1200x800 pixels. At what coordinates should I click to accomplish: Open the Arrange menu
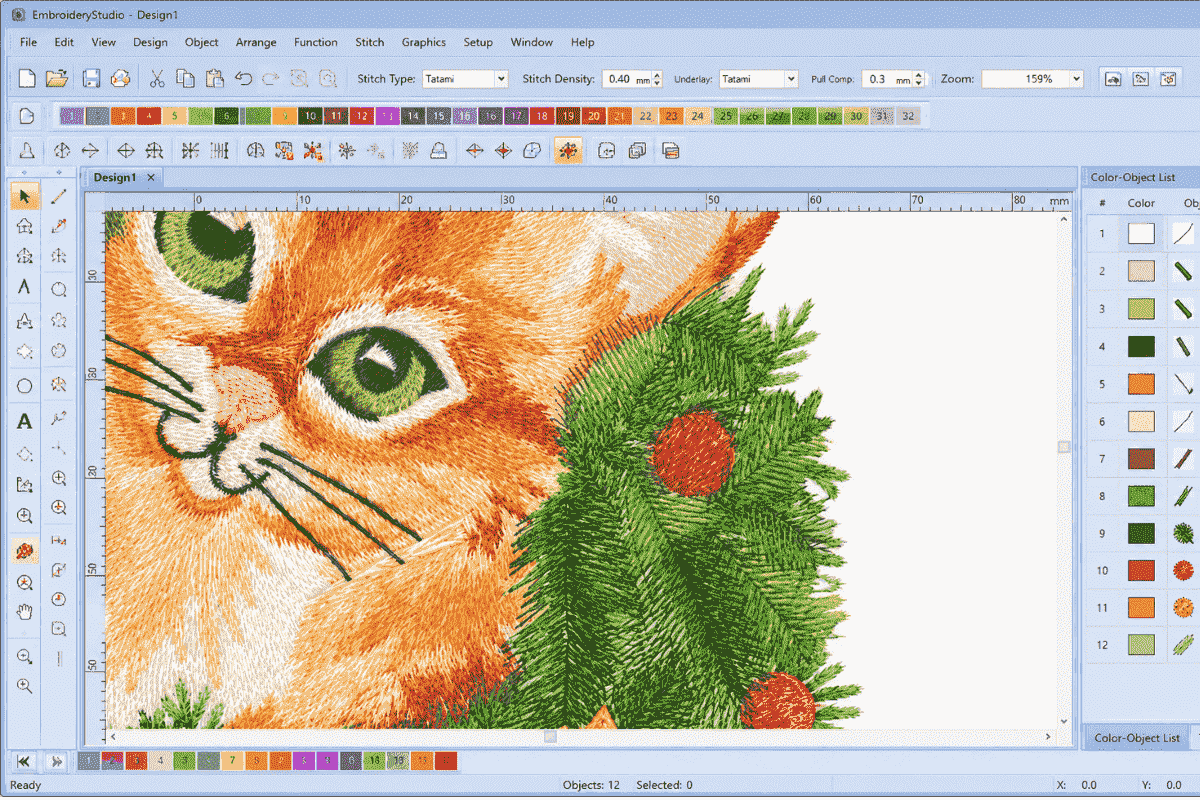(x=256, y=42)
